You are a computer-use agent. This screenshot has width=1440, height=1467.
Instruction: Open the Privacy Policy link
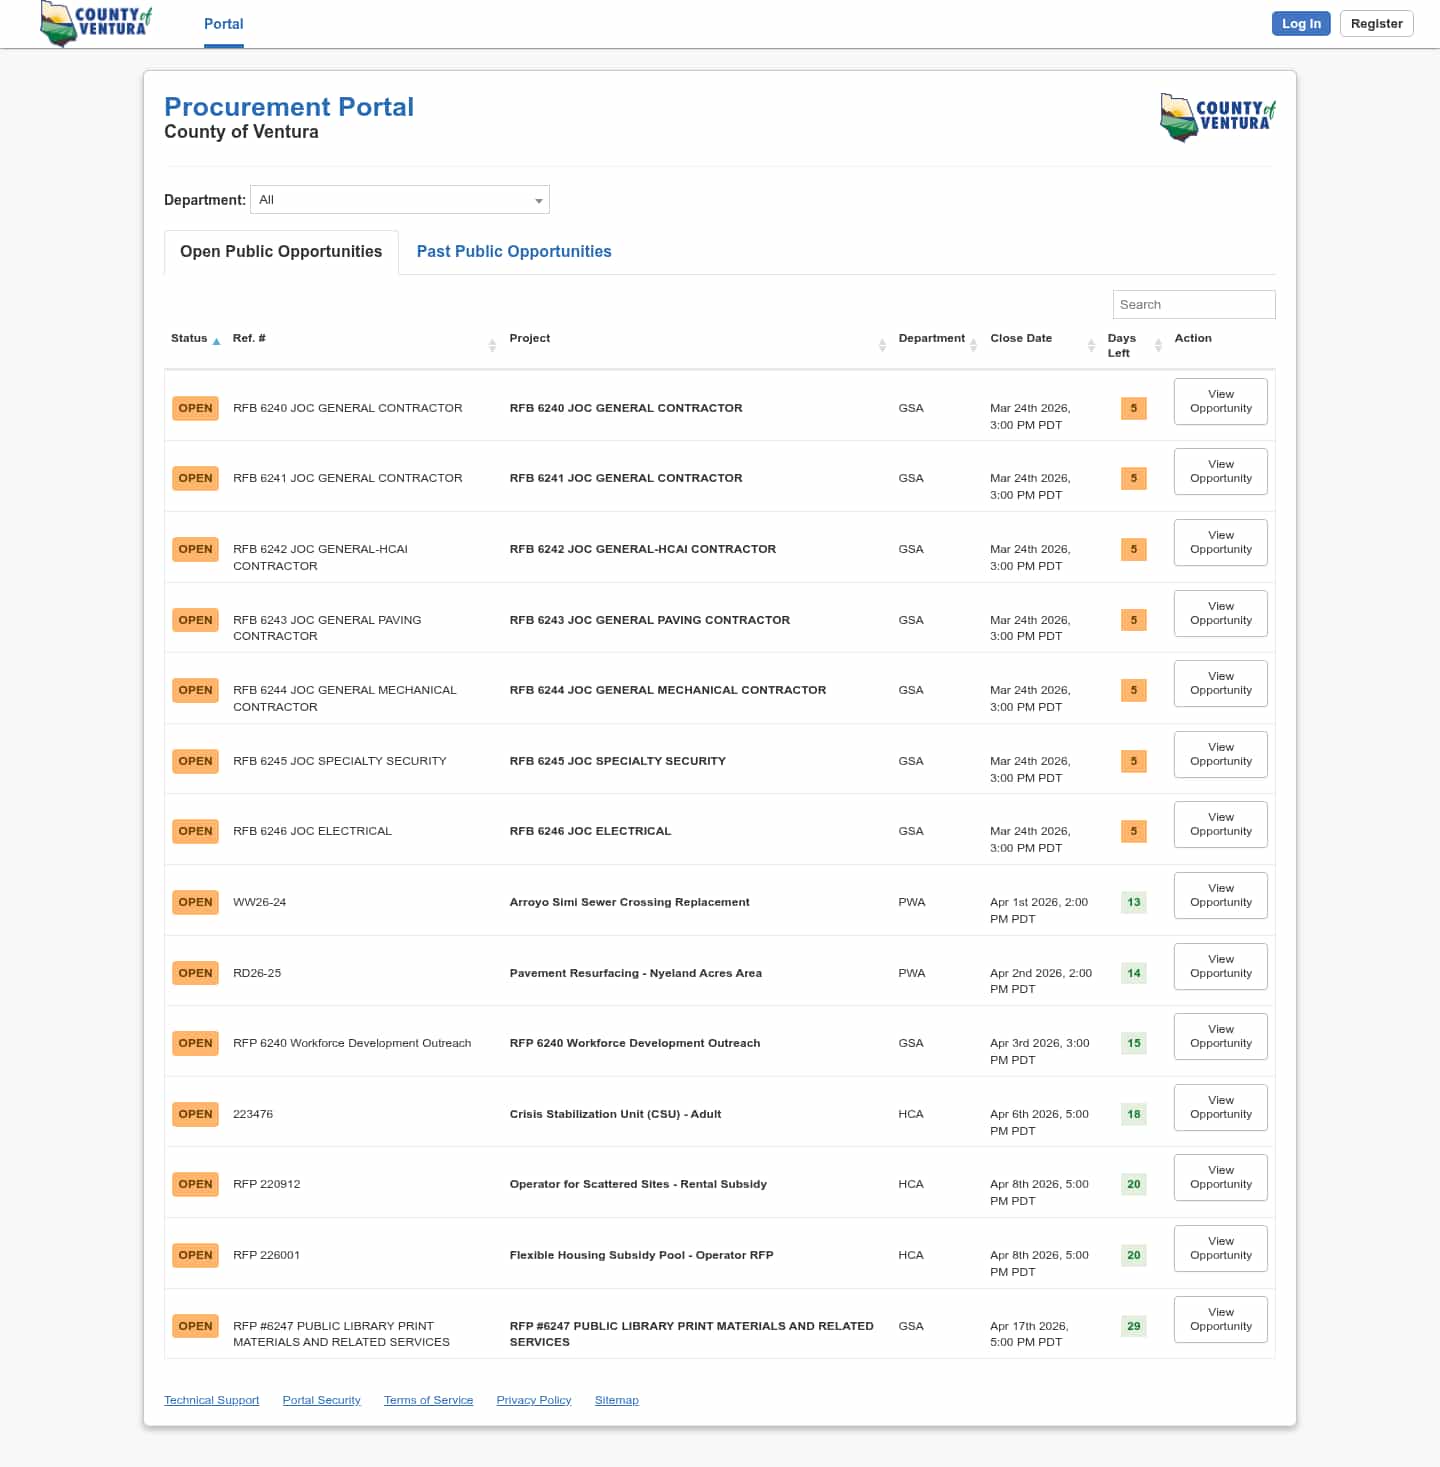(534, 1400)
